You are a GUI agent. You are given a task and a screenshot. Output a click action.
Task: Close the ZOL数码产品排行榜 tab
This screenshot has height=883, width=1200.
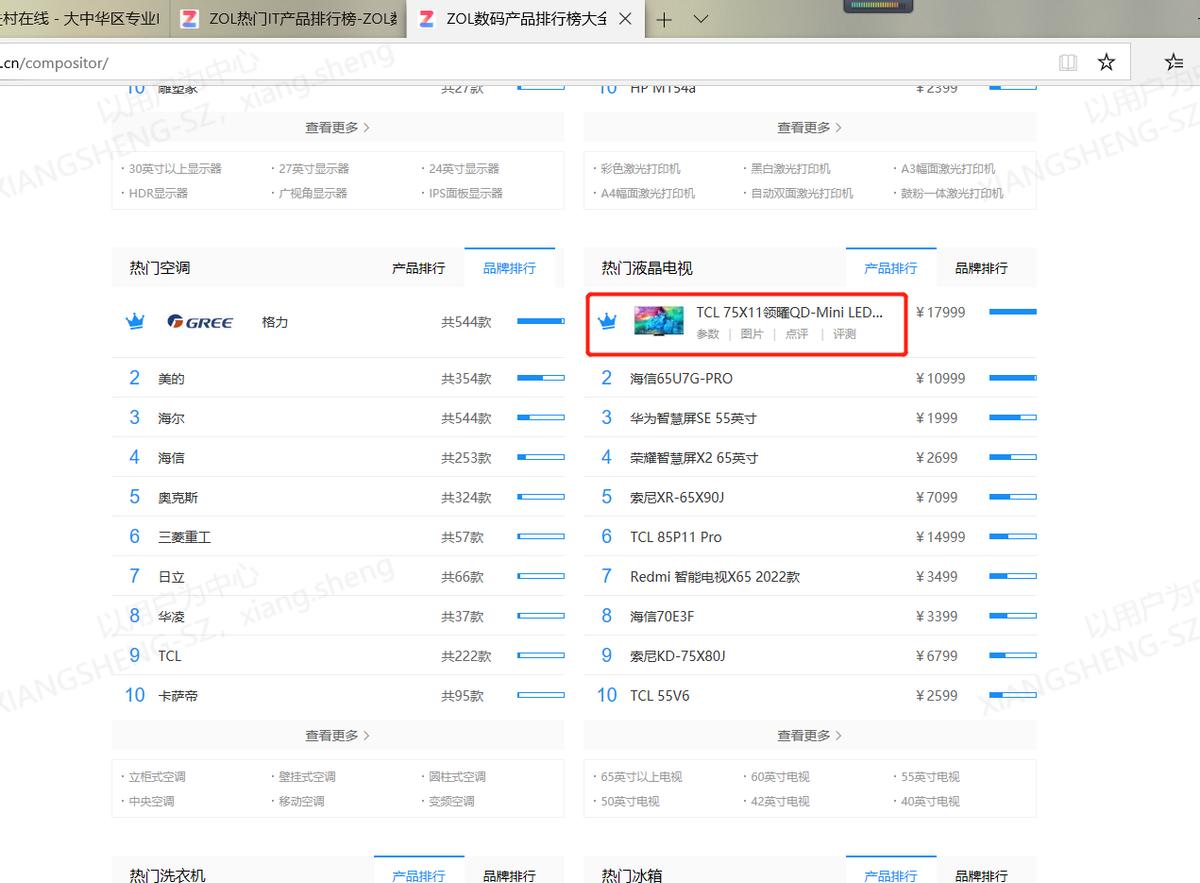[x=625, y=19]
